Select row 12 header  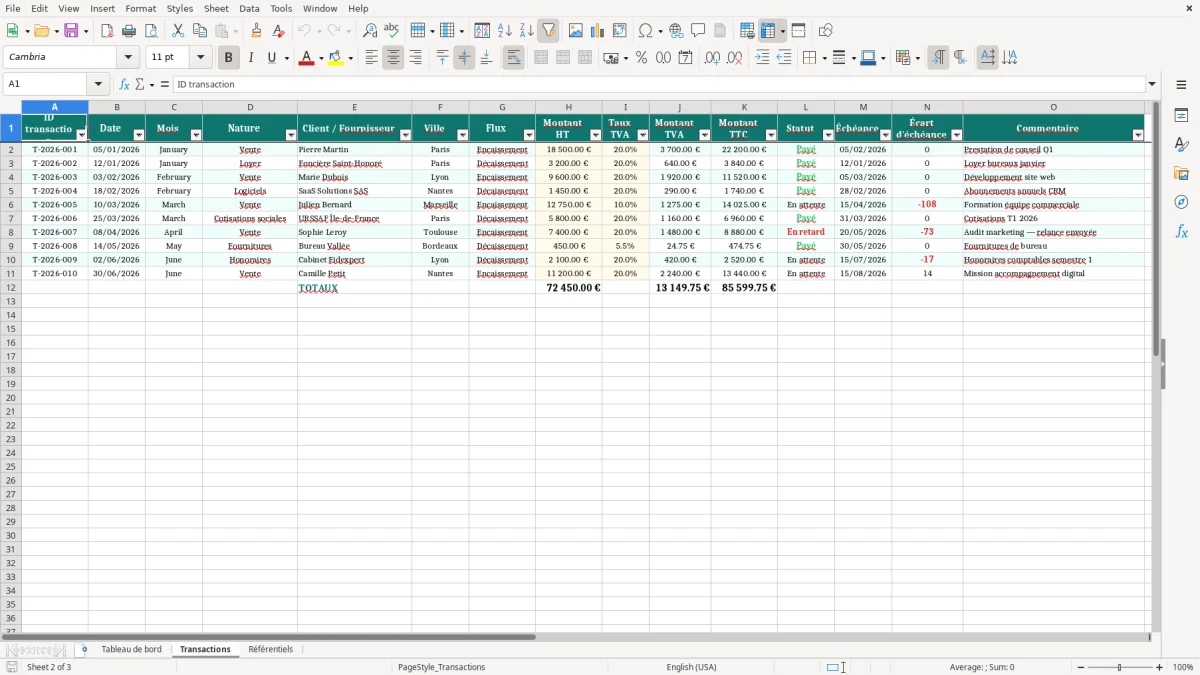click(11, 288)
